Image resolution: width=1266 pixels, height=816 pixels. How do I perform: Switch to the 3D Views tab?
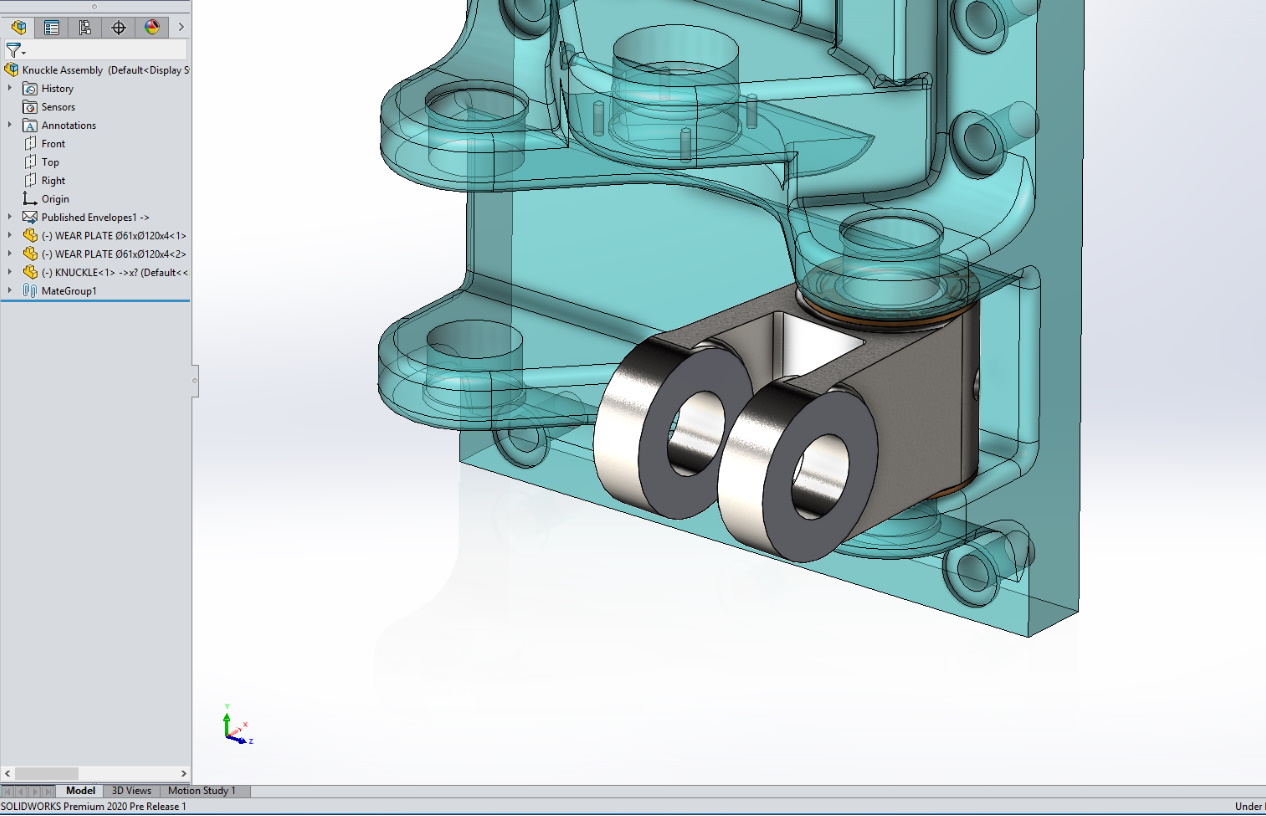coord(131,791)
